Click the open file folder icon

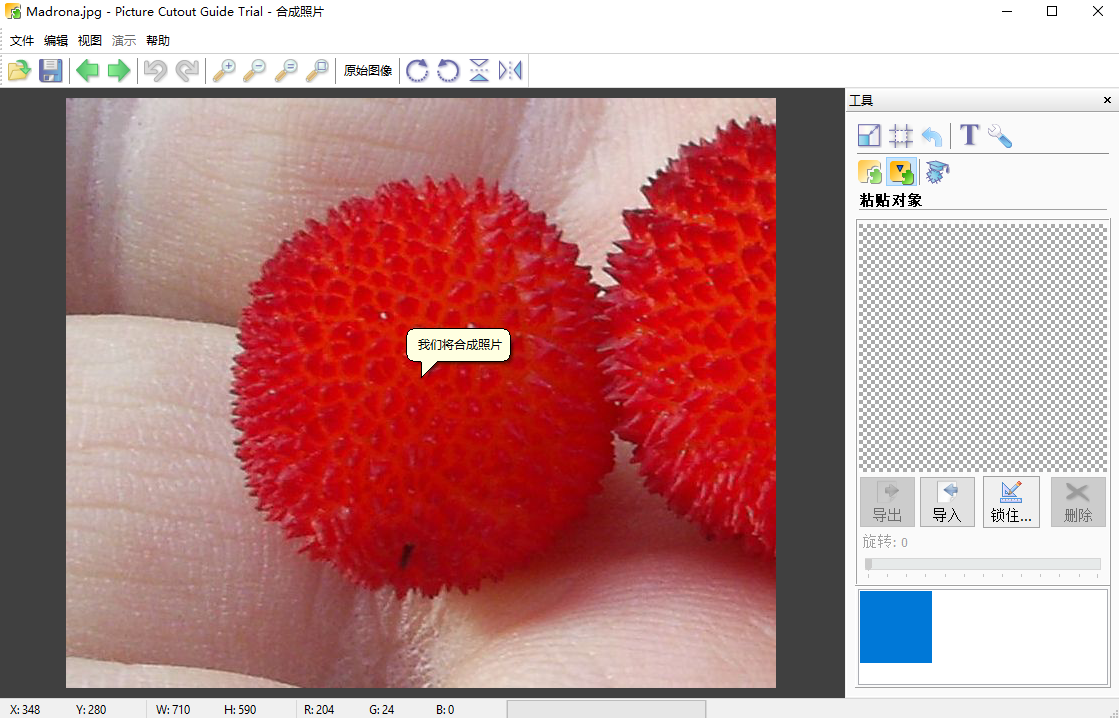[19, 70]
